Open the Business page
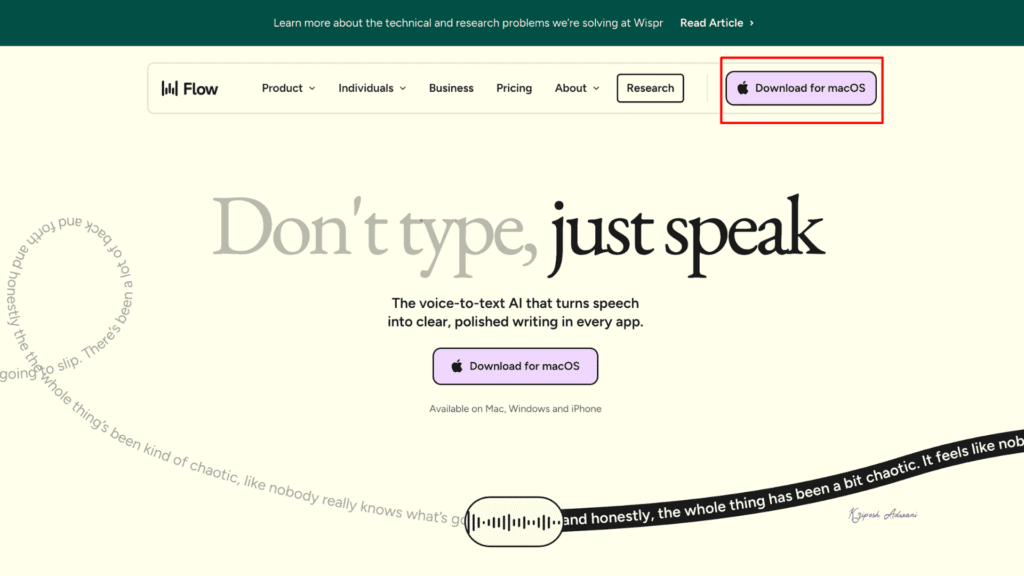Screen dimensions: 1024x576 click(451, 88)
